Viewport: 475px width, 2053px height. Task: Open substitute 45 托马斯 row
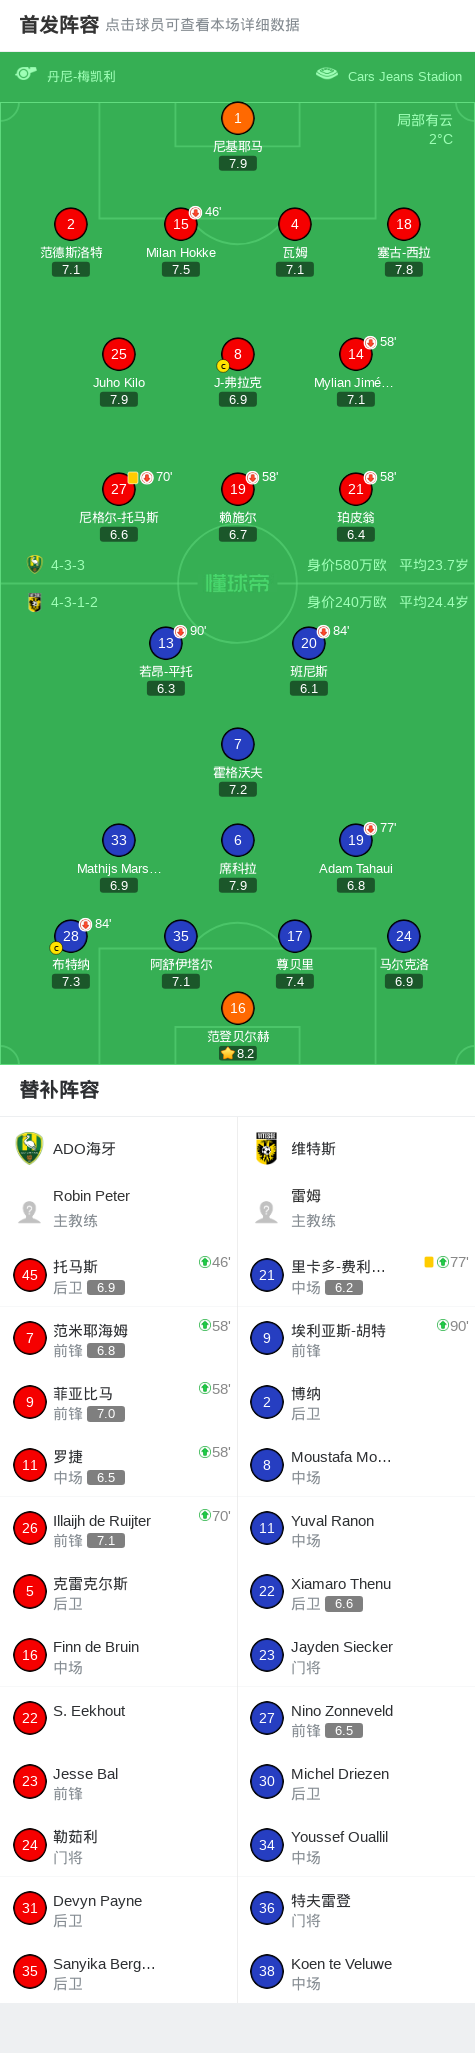[x=118, y=1275]
